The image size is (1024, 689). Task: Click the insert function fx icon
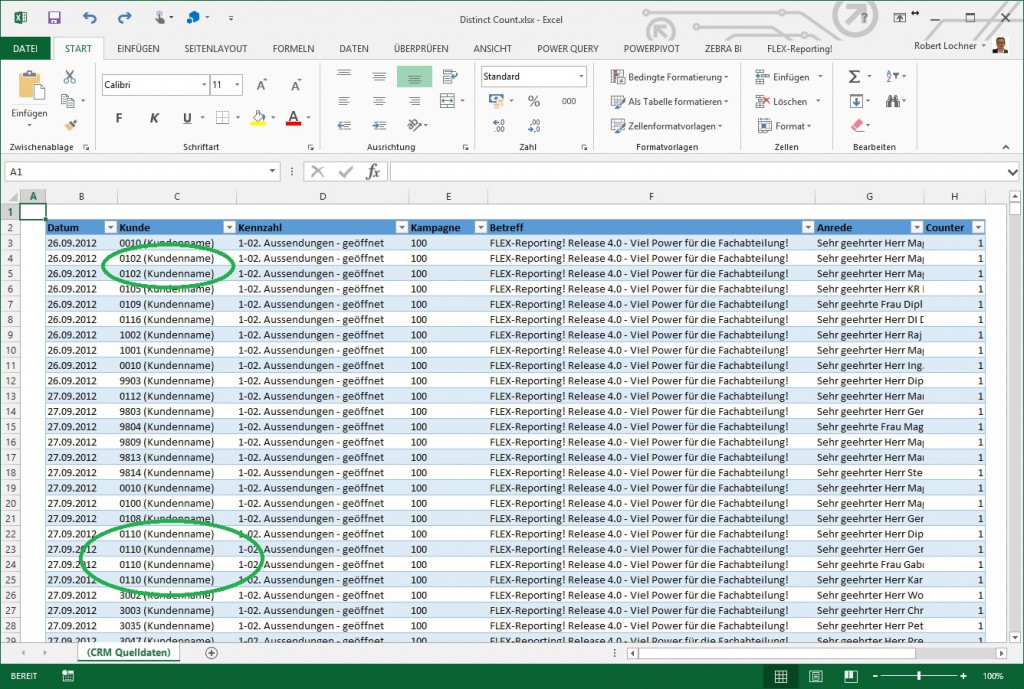373,172
